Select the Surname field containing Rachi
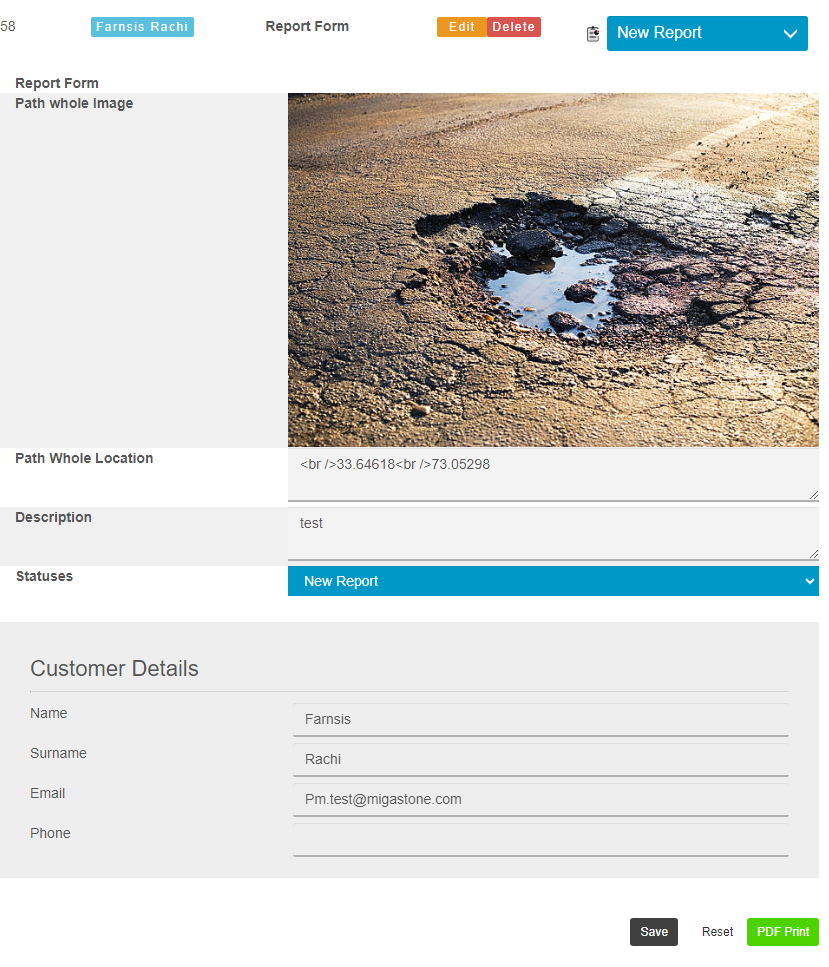 click(x=540, y=760)
